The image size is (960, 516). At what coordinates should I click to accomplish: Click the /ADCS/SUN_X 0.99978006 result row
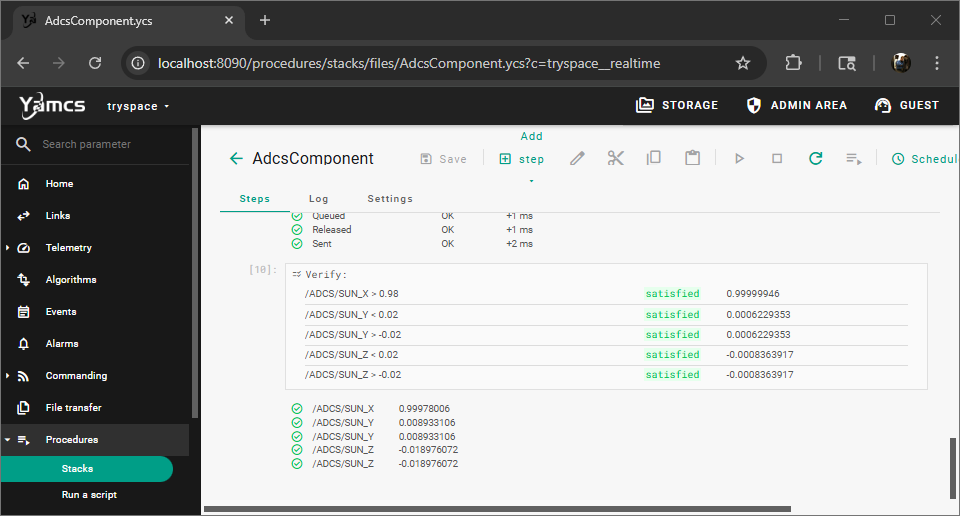[x=373, y=408]
